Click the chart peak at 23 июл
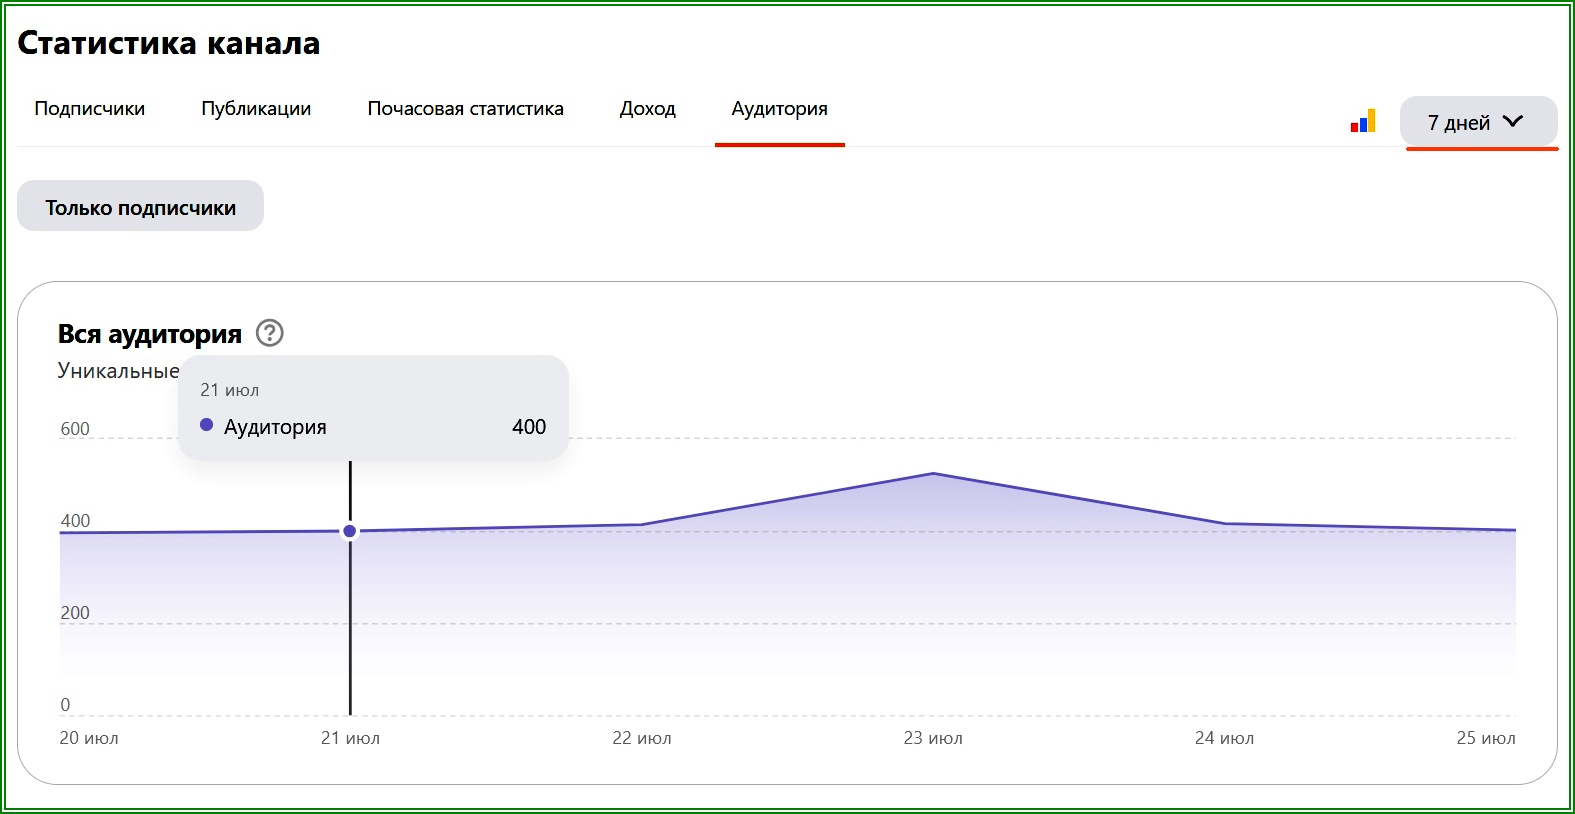The width and height of the screenshot is (1575, 814). point(933,473)
